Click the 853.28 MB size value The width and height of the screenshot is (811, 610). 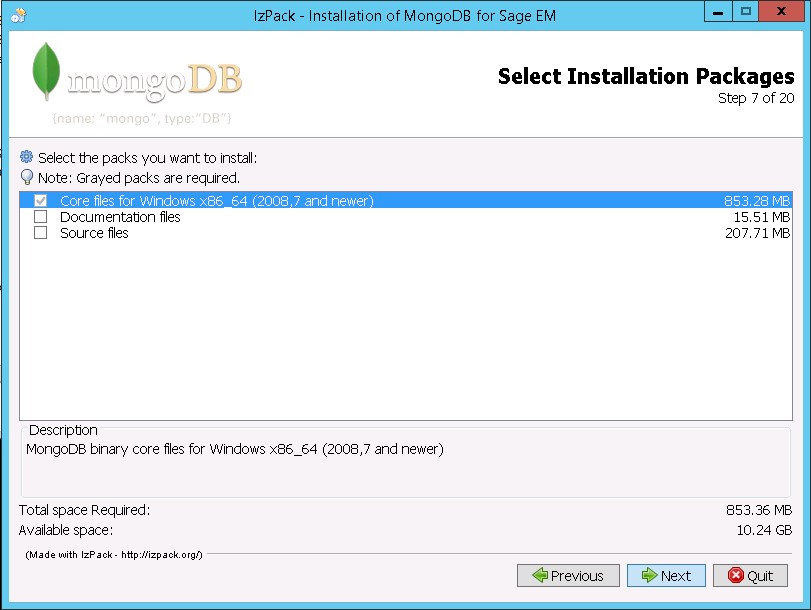tap(757, 201)
